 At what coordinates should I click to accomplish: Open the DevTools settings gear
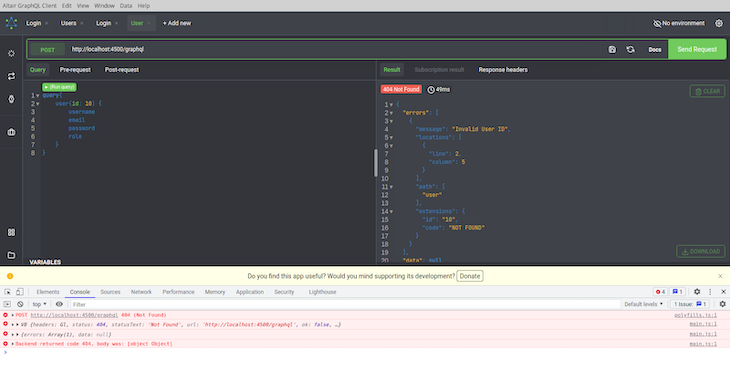coord(697,292)
